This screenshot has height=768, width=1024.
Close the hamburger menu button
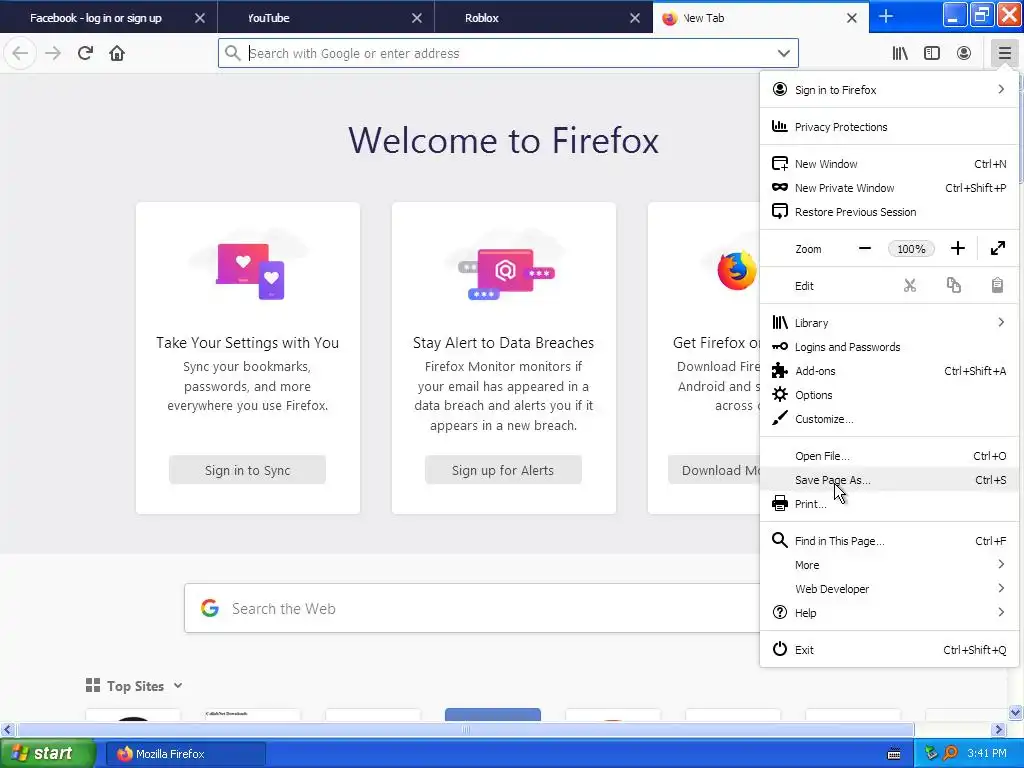1004,53
